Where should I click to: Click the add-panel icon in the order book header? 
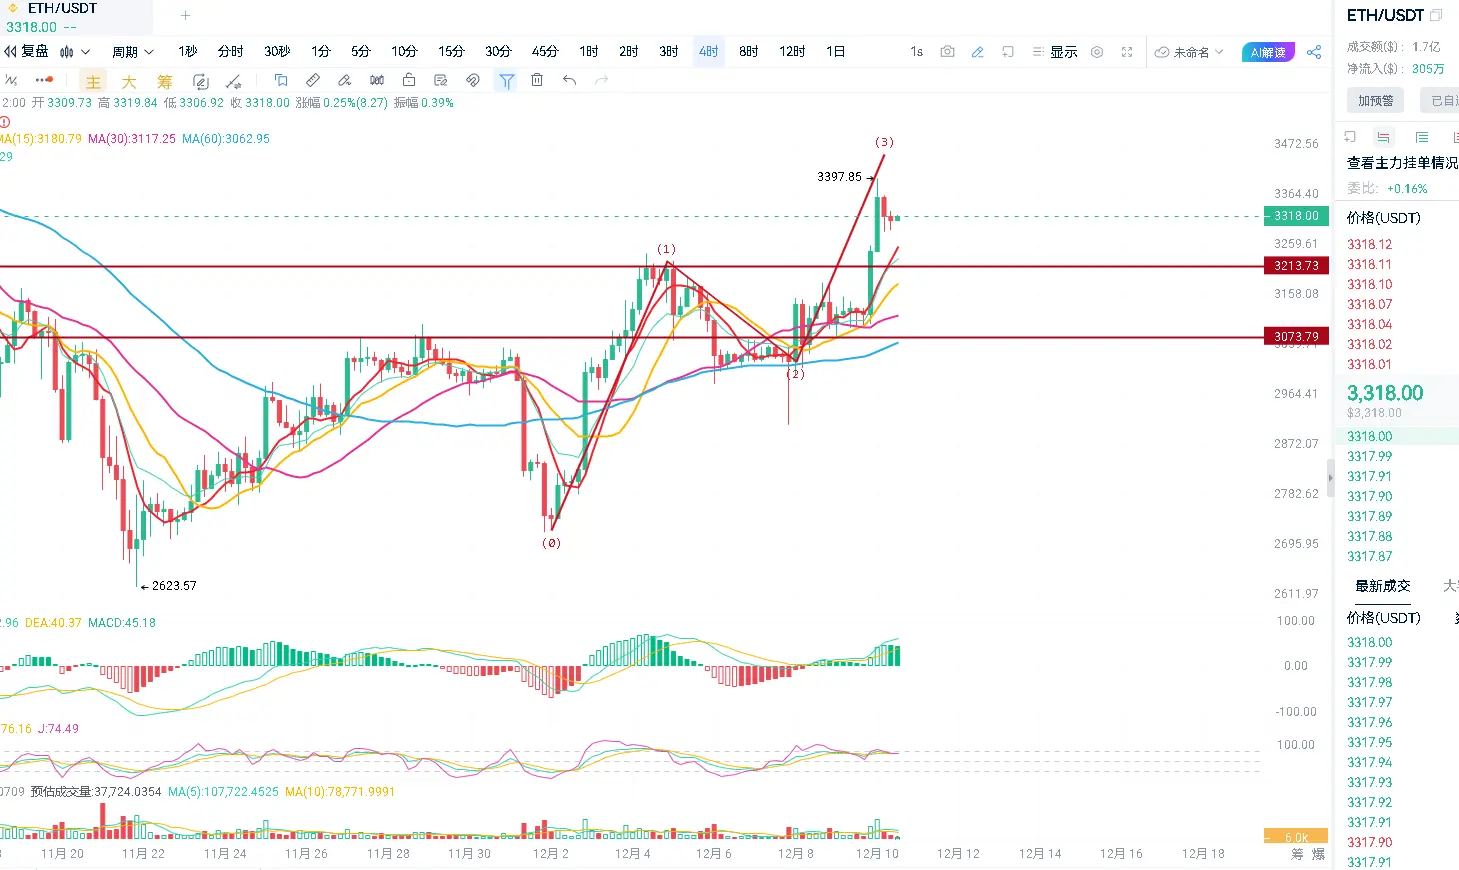point(1350,137)
